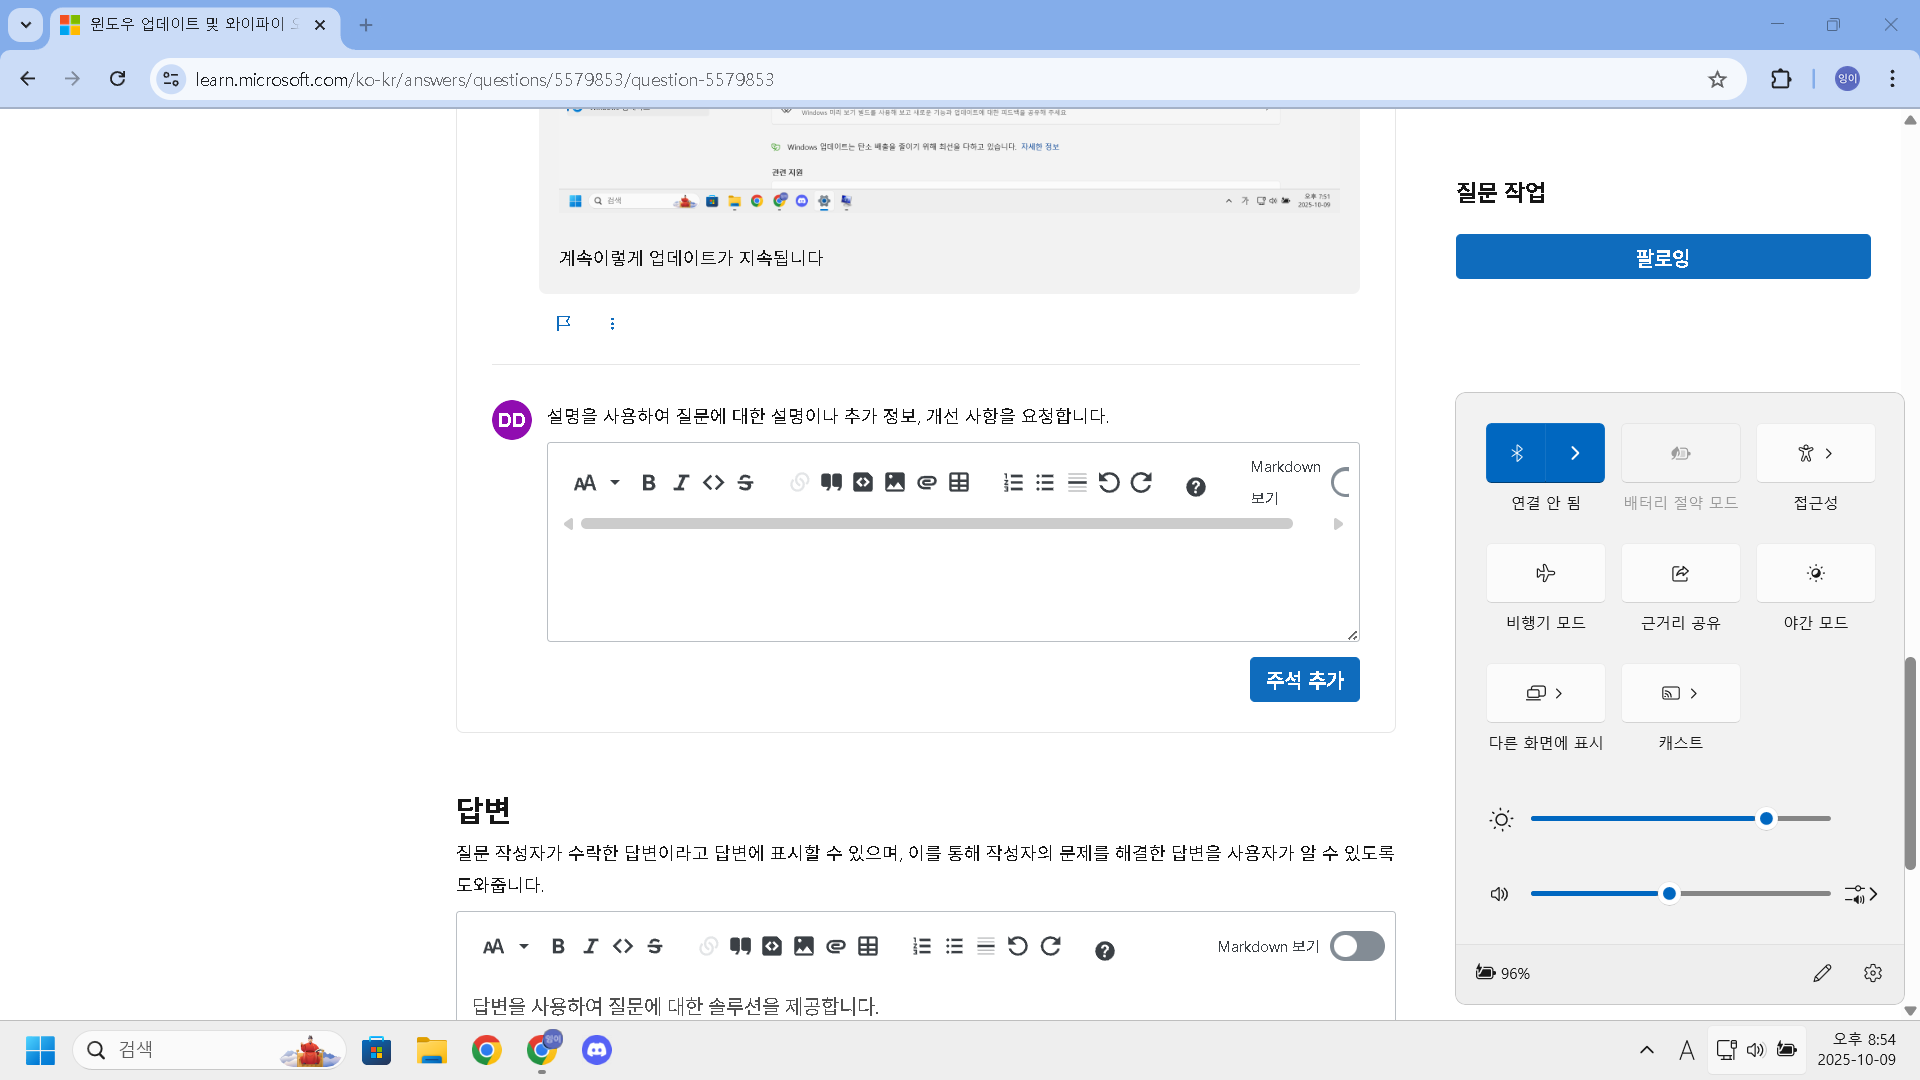The height and width of the screenshot is (1080, 1920).
Task: Insert code block in the comment editor
Action: point(863,483)
